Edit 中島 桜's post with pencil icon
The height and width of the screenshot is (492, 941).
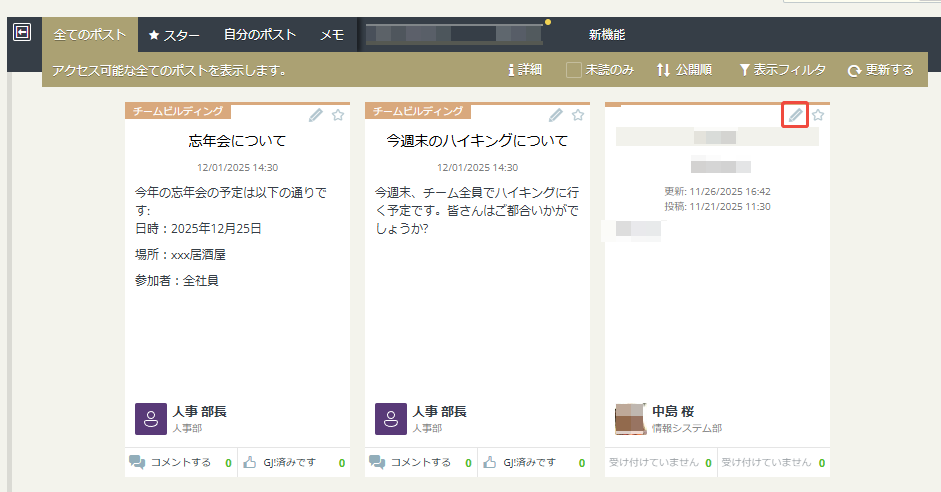point(795,115)
